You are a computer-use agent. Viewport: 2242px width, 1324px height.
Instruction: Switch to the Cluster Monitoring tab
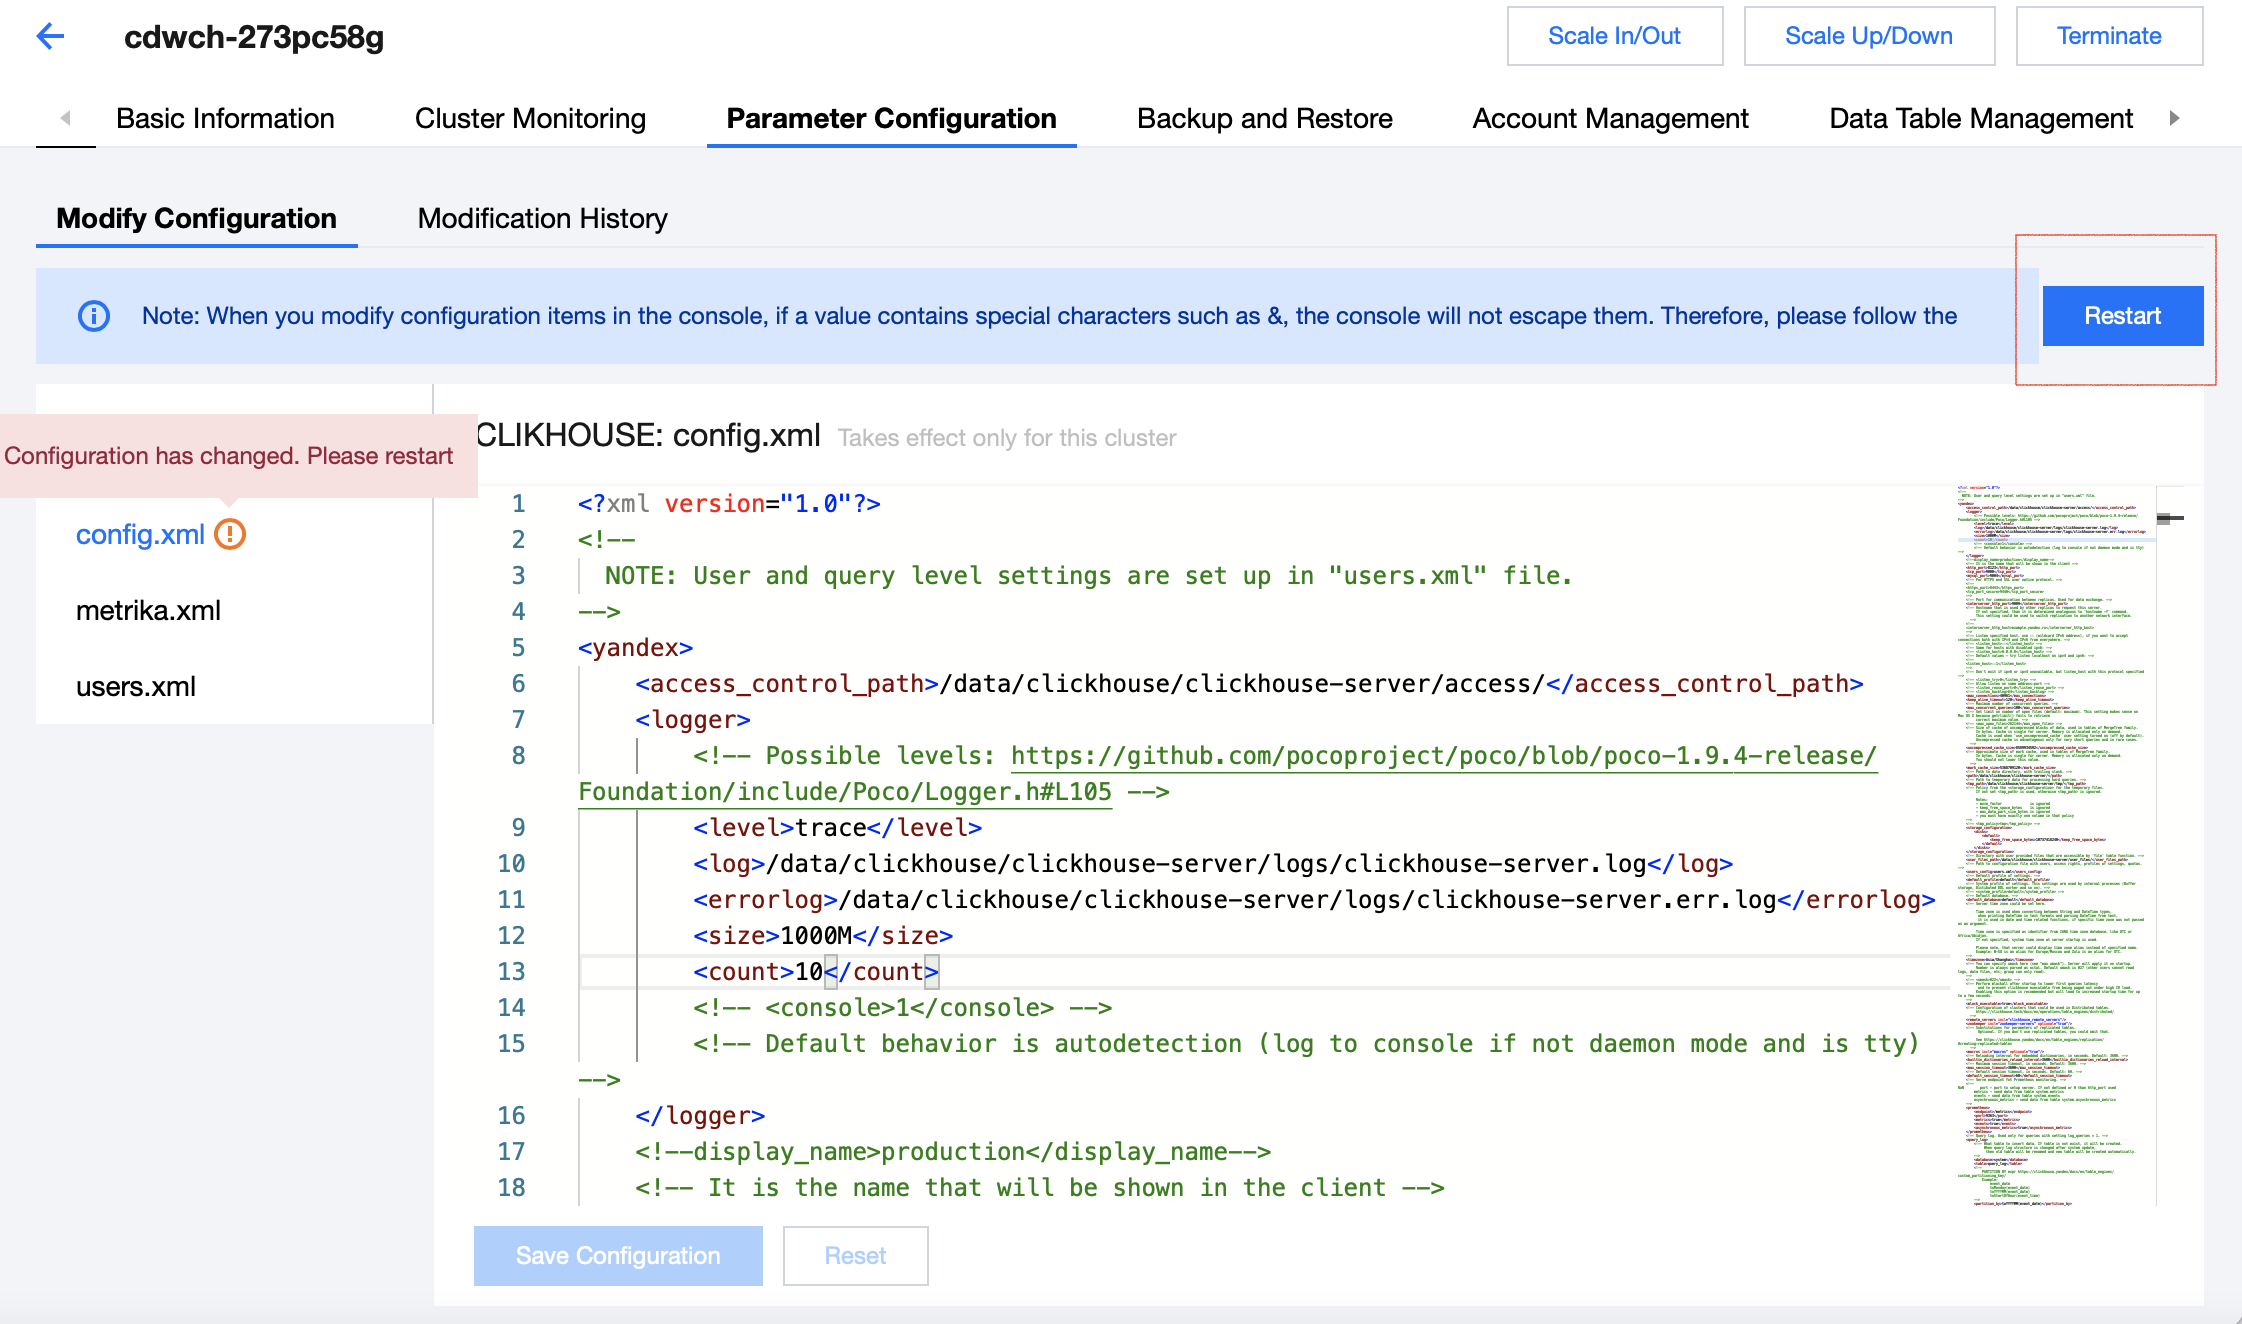(x=530, y=118)
